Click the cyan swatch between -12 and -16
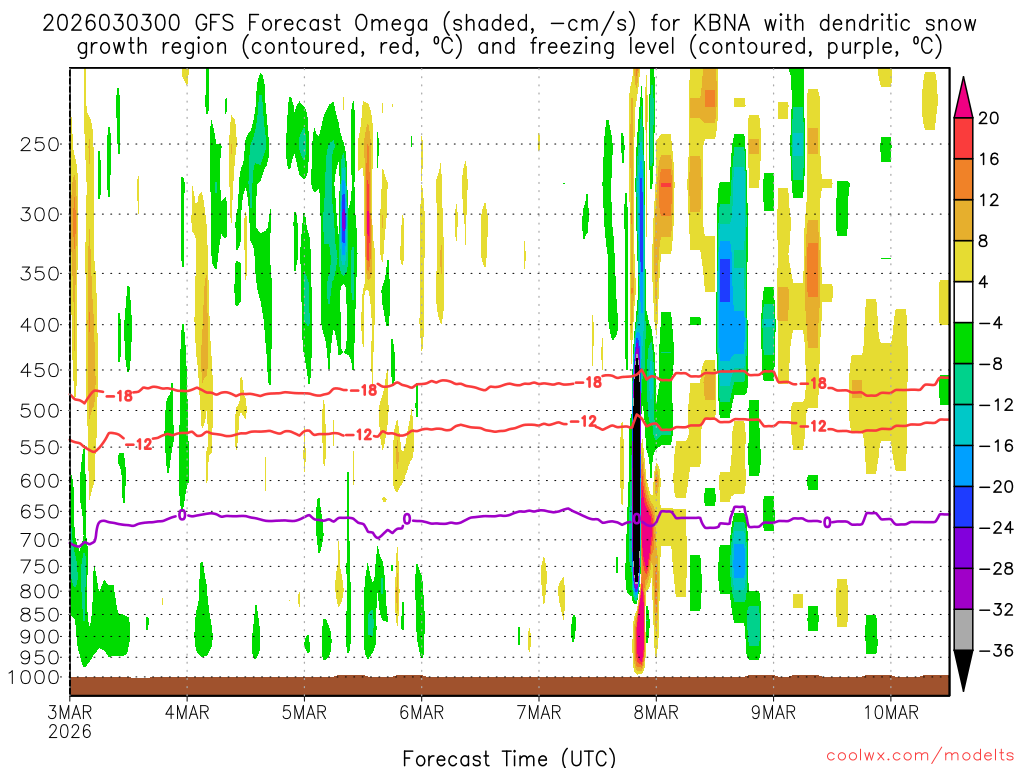This screenshot has height=768, width=1024. [x=963, y=425]
